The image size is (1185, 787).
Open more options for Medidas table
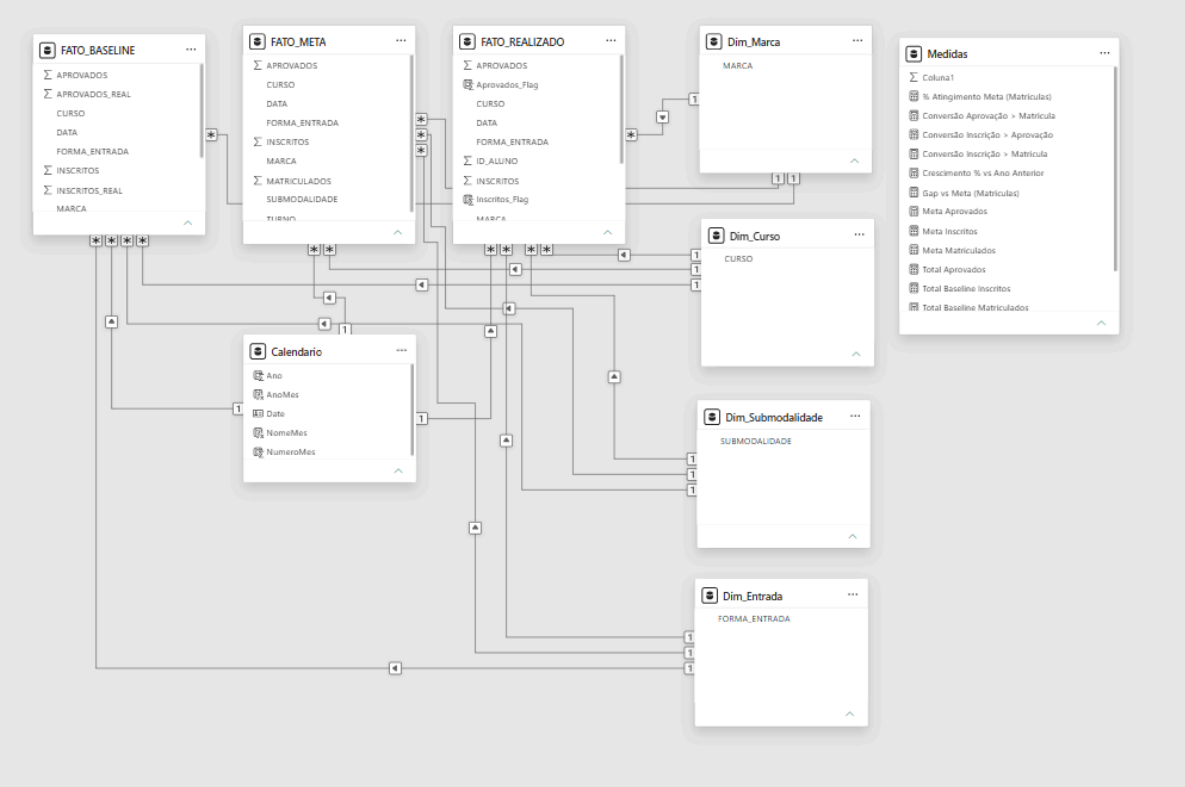click(x=1105, y=53)
